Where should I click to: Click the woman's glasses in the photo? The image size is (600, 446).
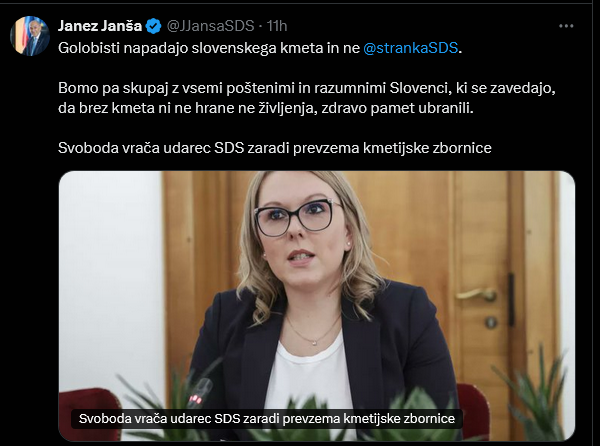point(298,218)
